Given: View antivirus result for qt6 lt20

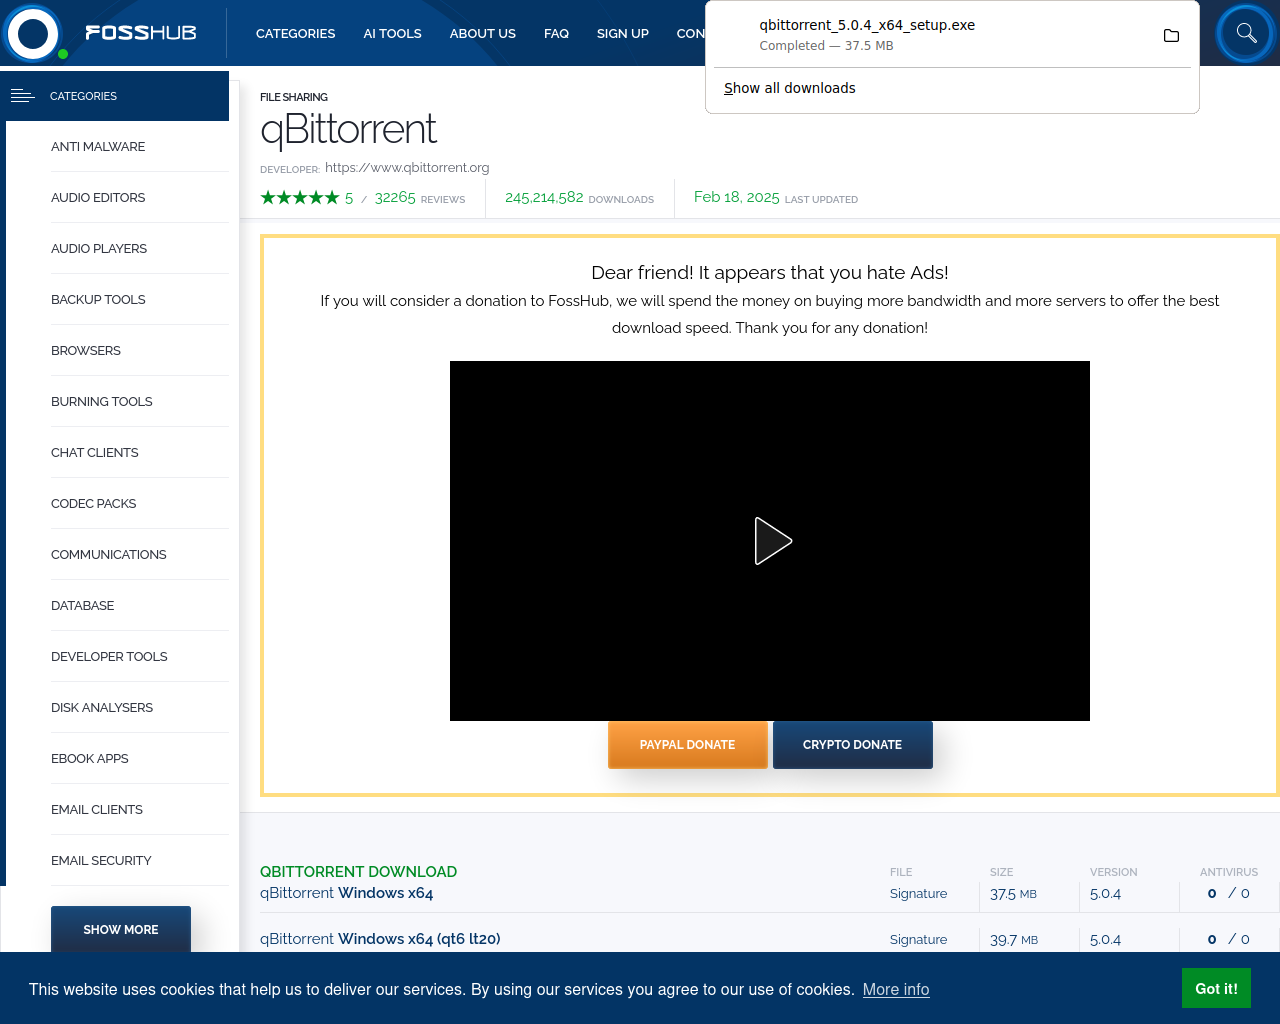Looking at the screenshot, I should 1229,939.
